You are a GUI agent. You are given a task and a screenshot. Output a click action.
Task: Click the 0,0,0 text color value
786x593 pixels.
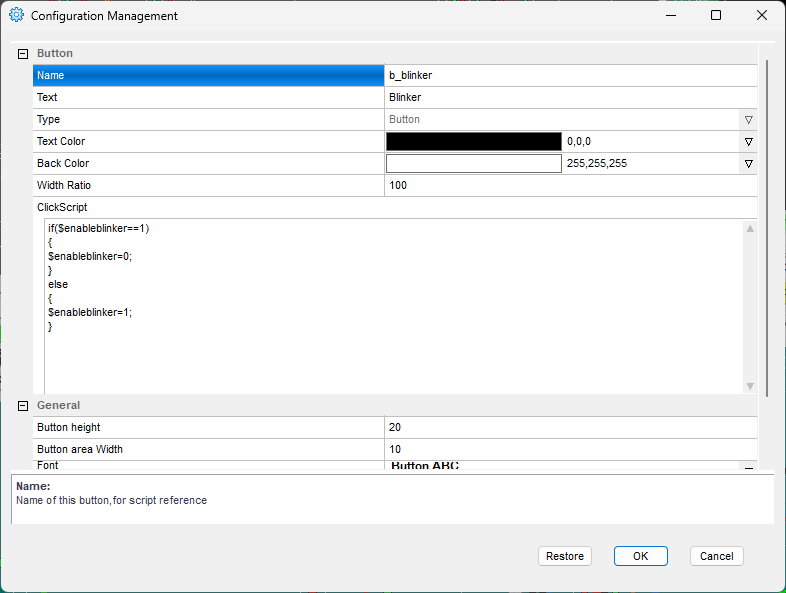click(x=579, y=142)
